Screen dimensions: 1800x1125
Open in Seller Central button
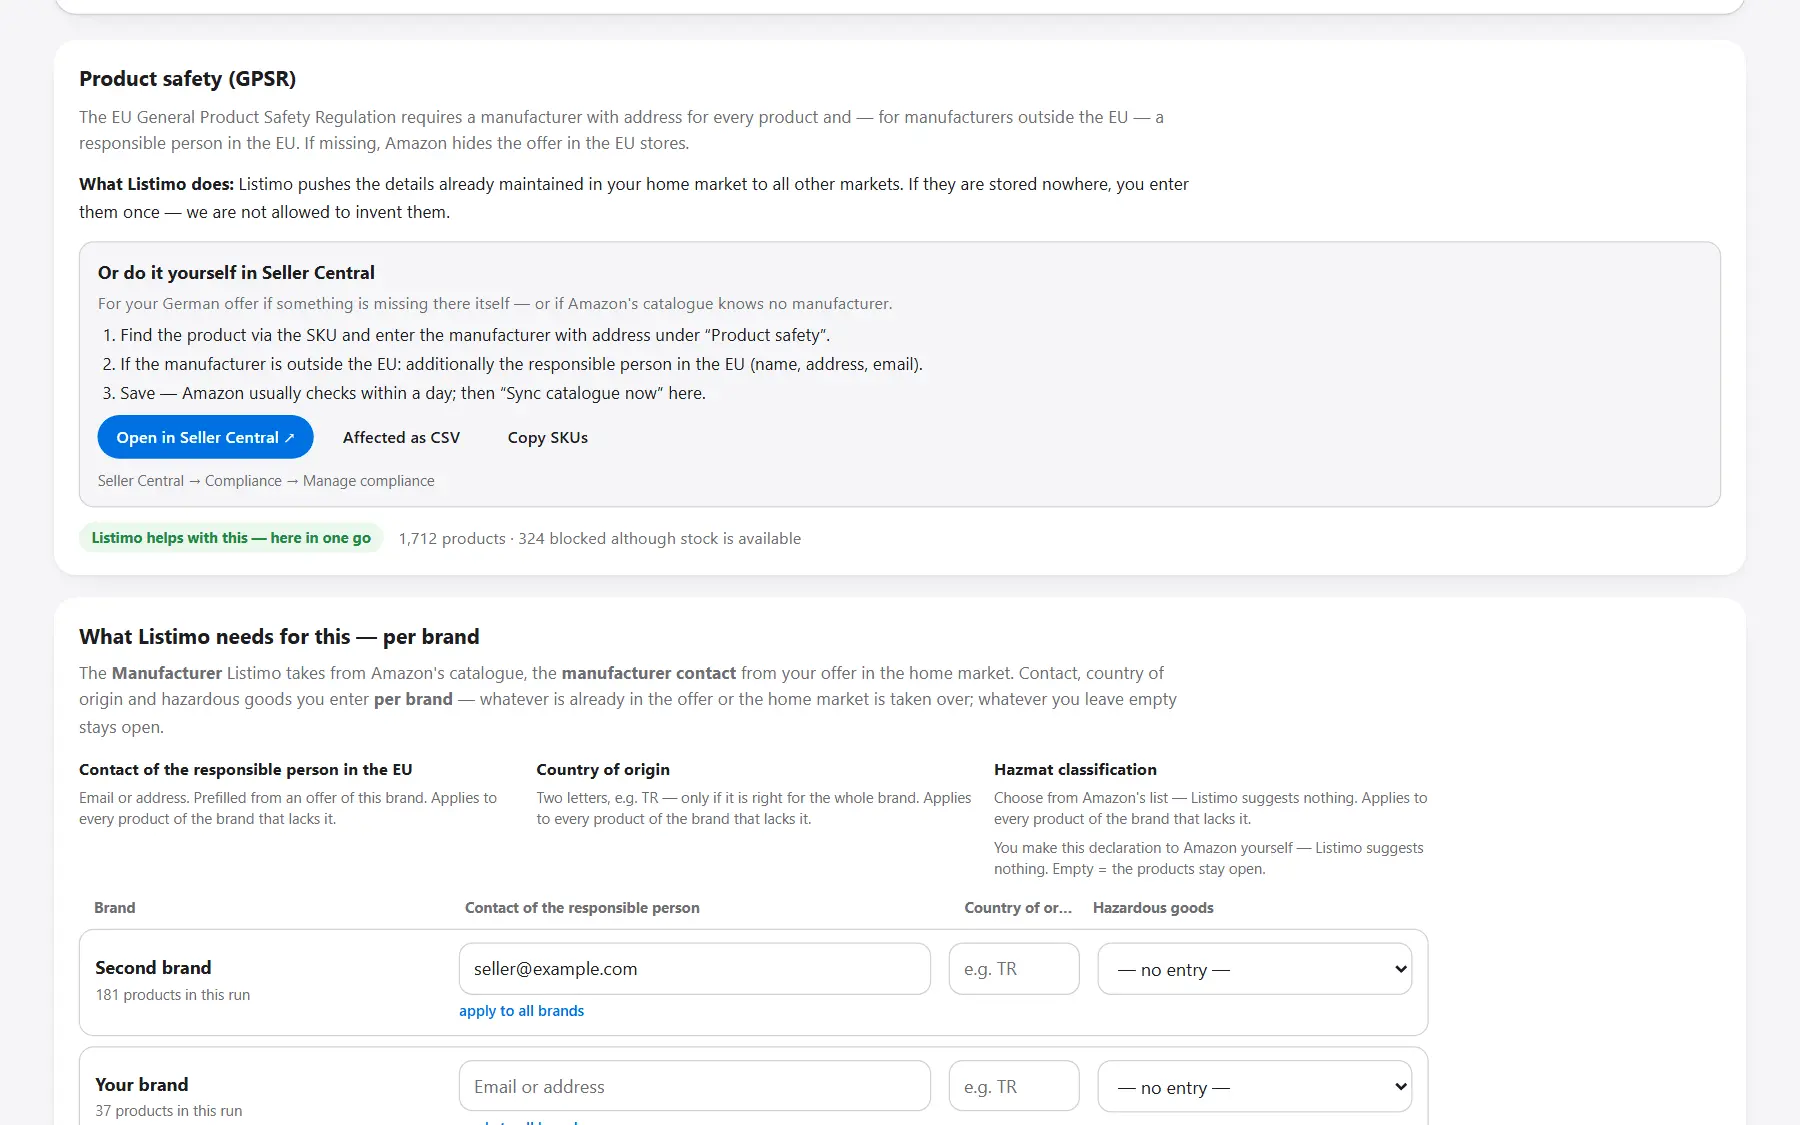tap(205, 437)
